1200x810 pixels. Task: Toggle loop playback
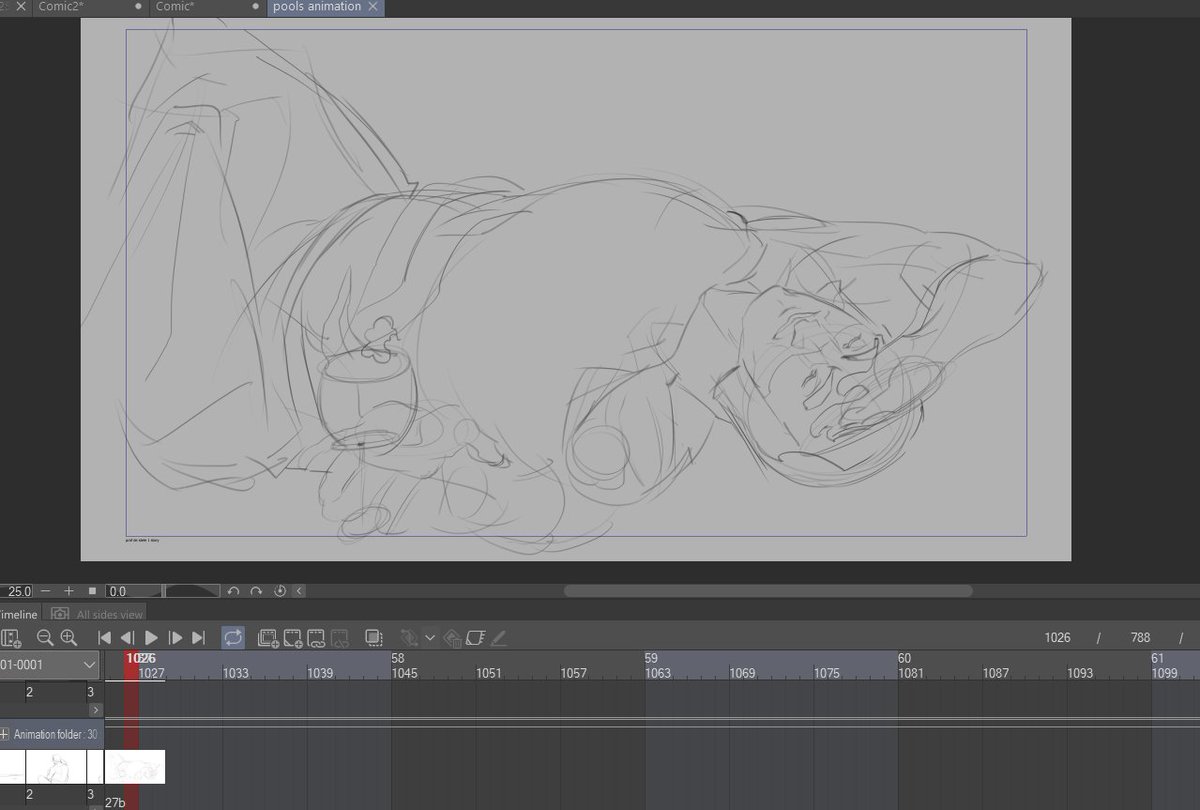tap(233, 637)
